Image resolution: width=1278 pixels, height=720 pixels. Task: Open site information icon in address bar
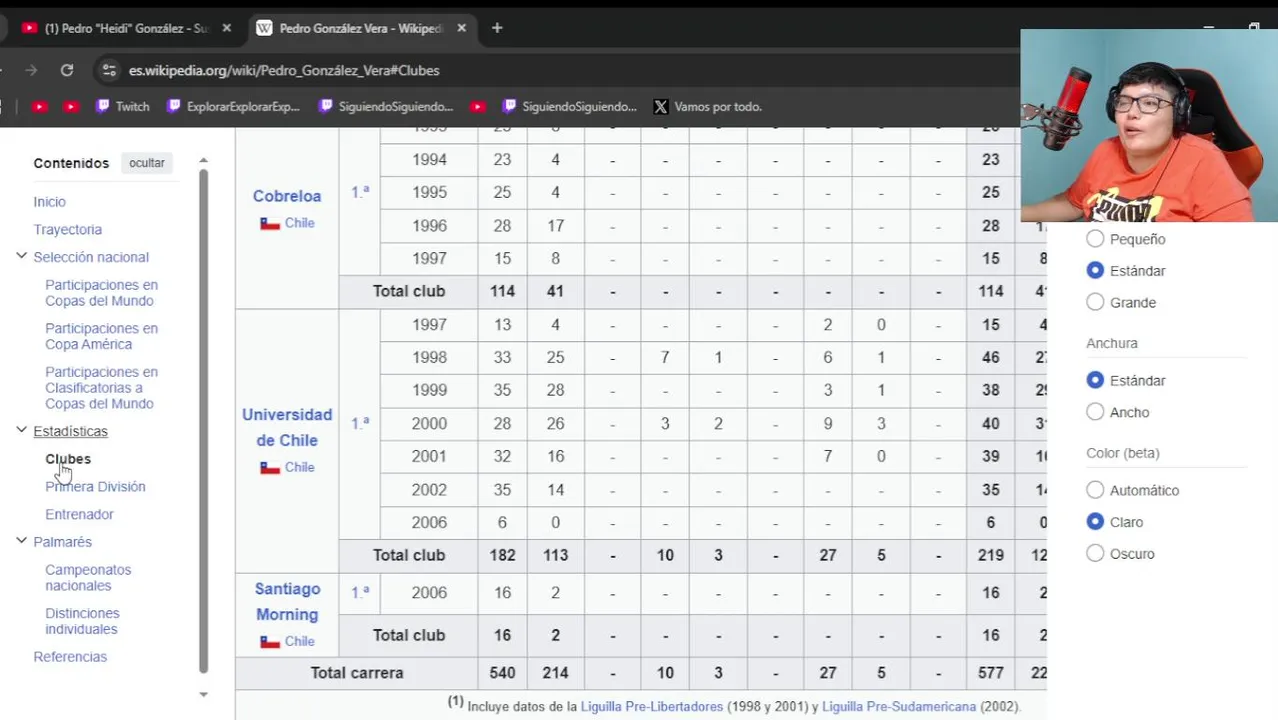point(108,70)
